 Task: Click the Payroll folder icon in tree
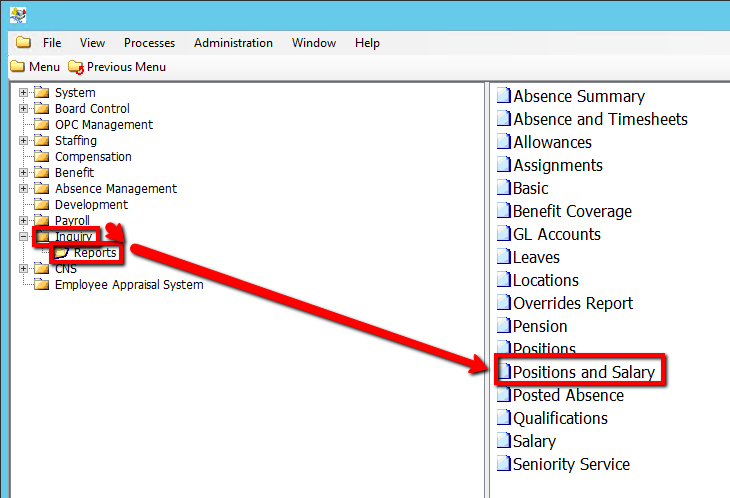tap(42, 221)
